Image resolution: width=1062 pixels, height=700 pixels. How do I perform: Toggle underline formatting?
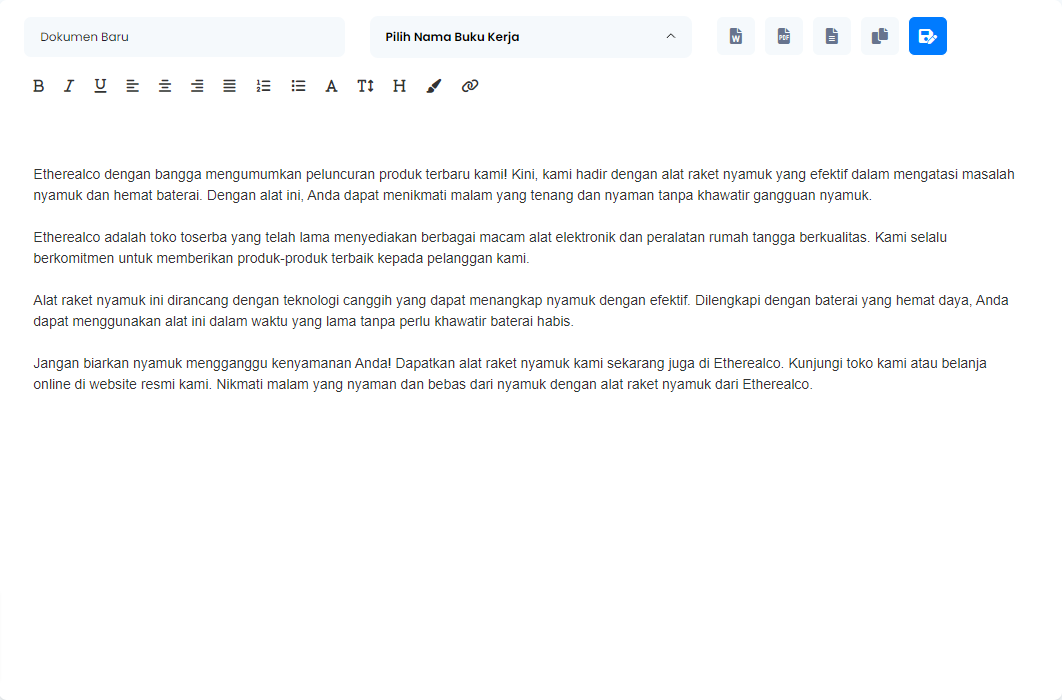coord(100,86)
